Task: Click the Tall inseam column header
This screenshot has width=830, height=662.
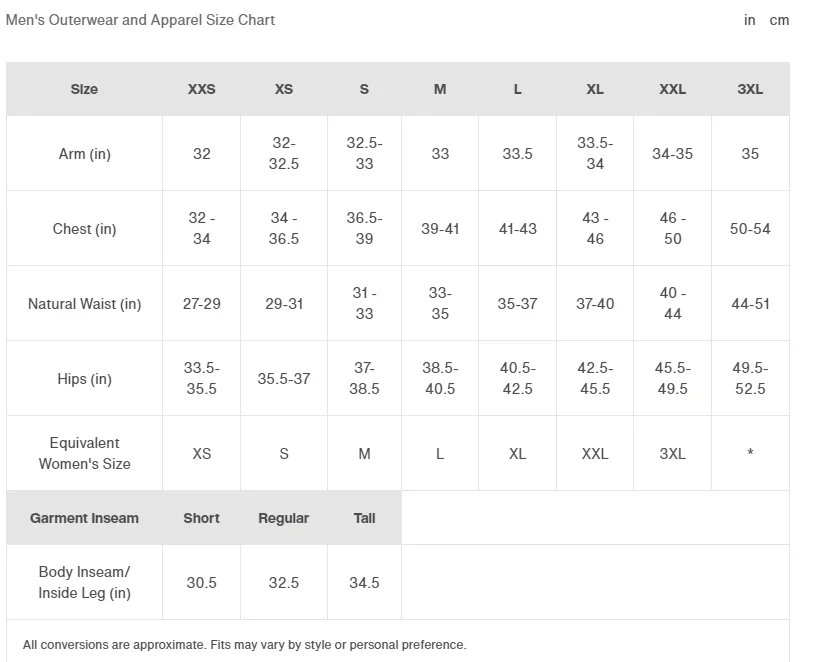Action: pyautogui.click(x=364, y=518)
